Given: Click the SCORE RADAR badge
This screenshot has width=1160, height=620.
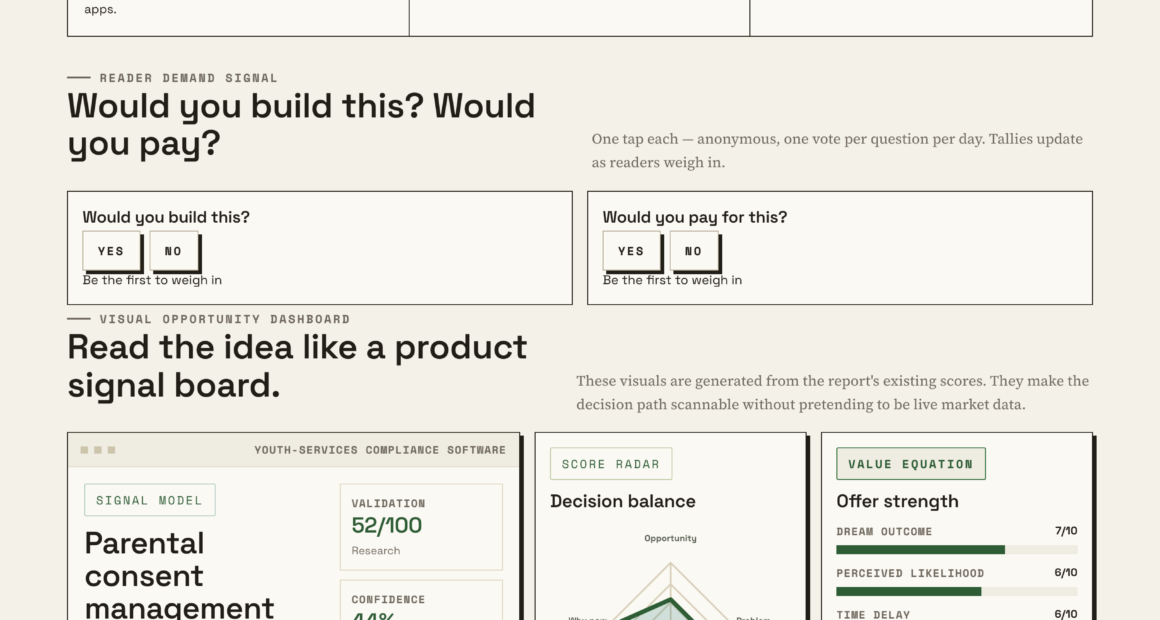Looking at the screenshot, I should pyautogui.click(x=610, y=464).
